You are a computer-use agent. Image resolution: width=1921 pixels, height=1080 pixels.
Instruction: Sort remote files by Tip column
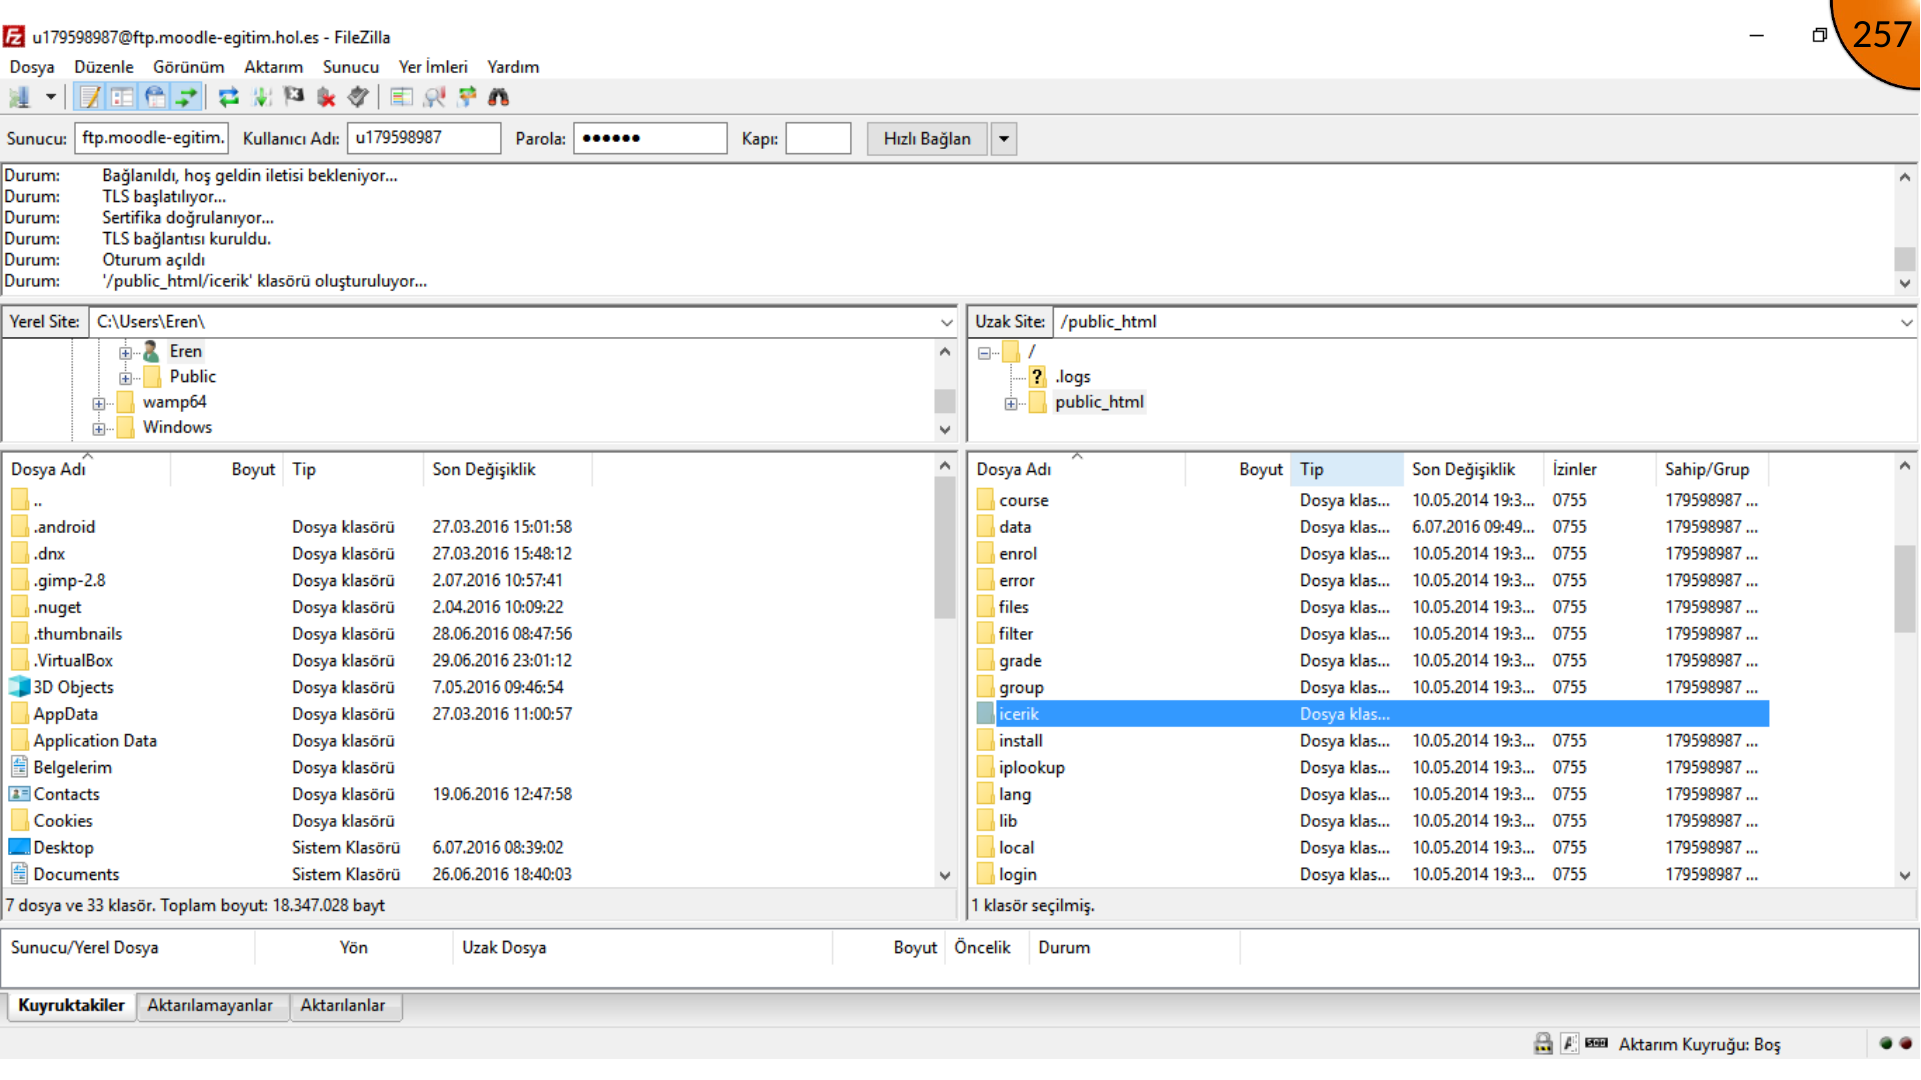[1347, 469]
